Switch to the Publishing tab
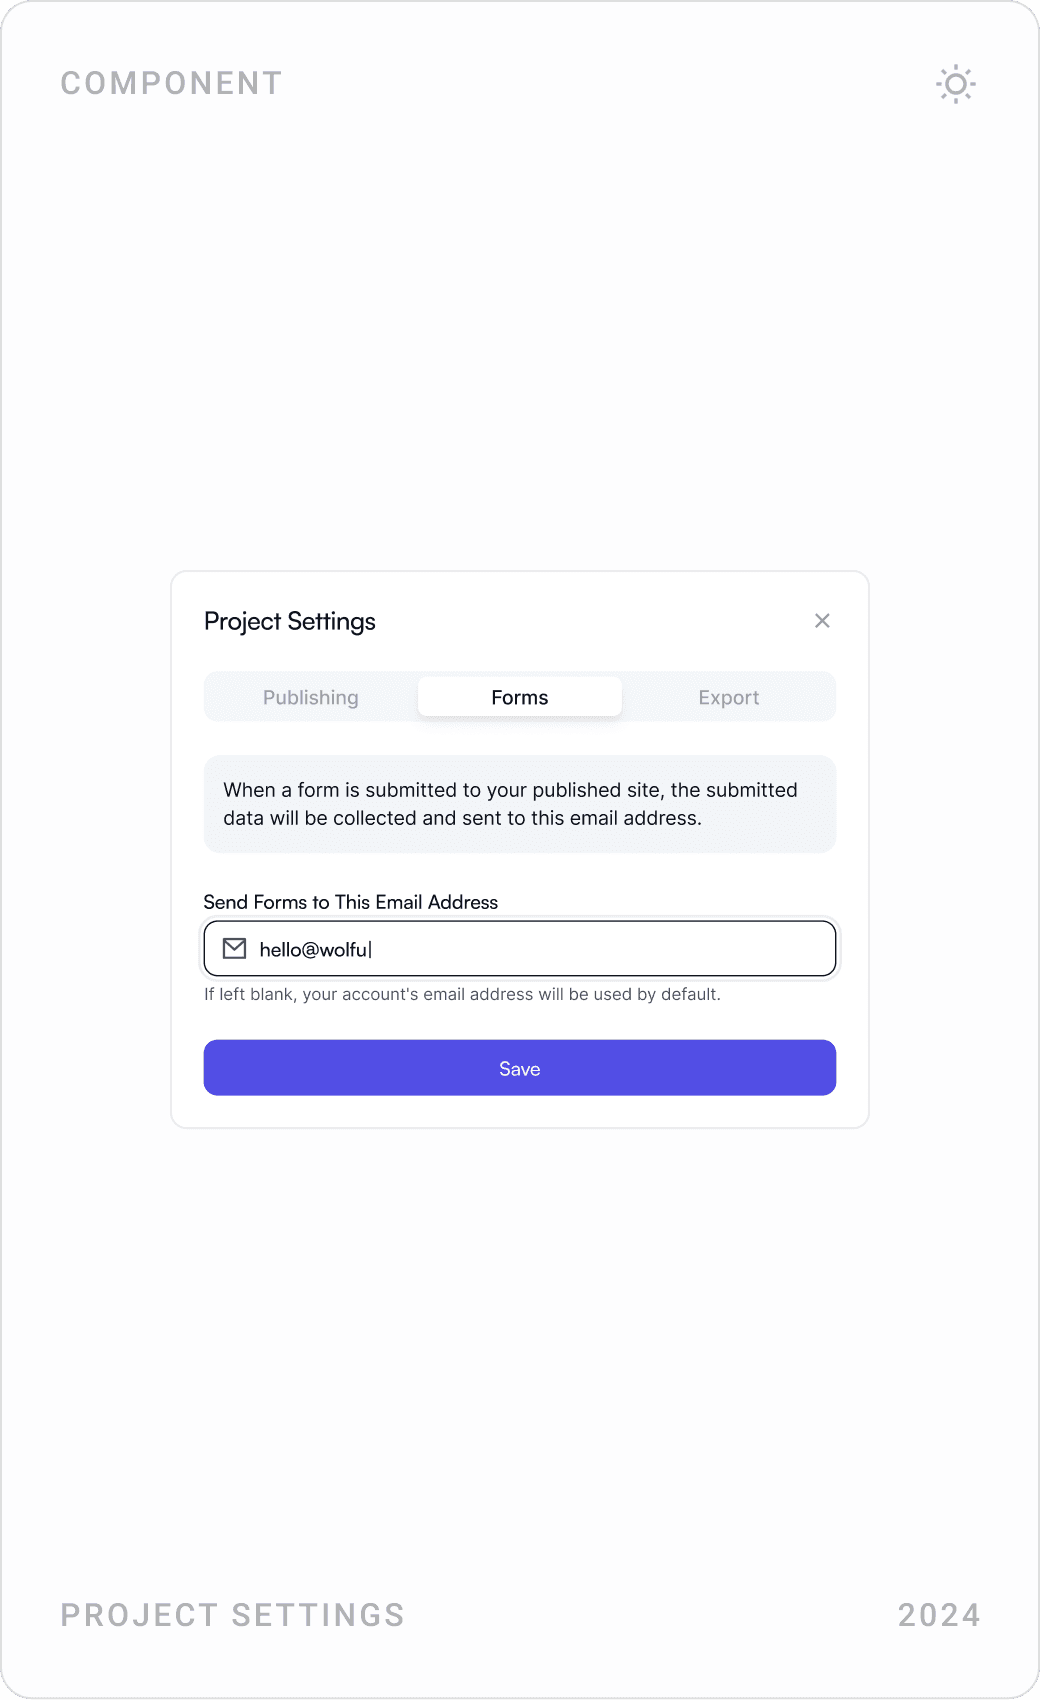This screenshot has height=1700, width=1040. point(310,697)
